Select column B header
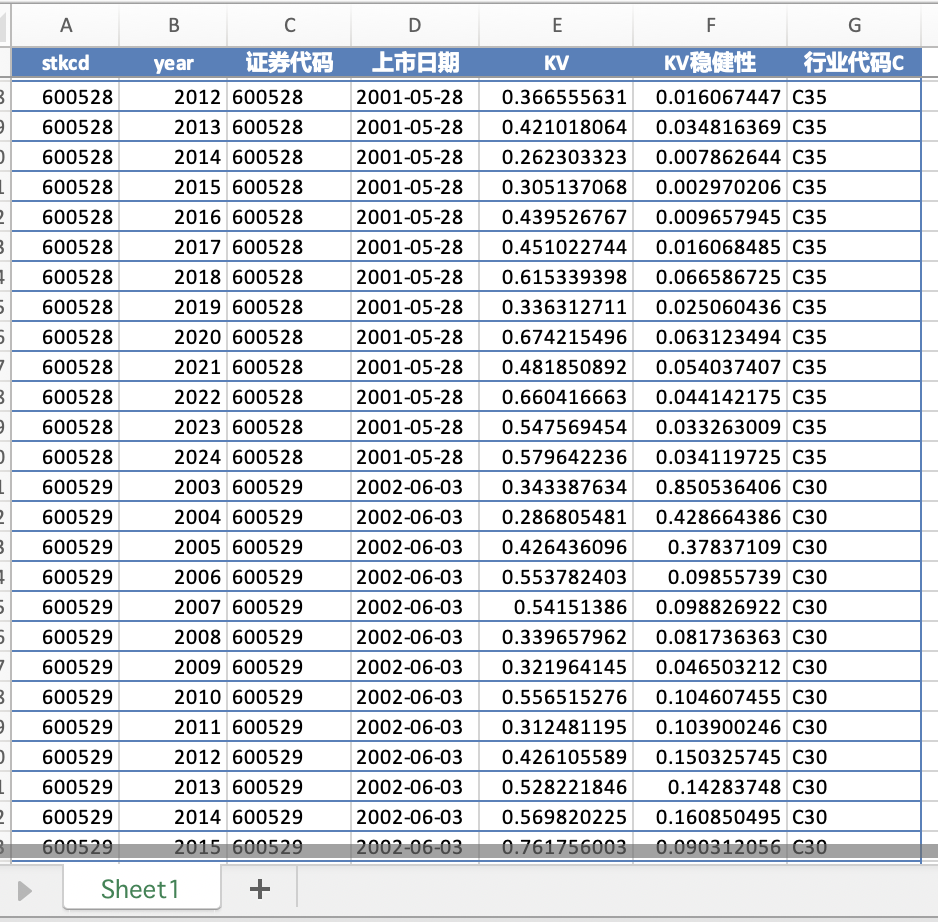938x922 pixels. click(173, 25)
